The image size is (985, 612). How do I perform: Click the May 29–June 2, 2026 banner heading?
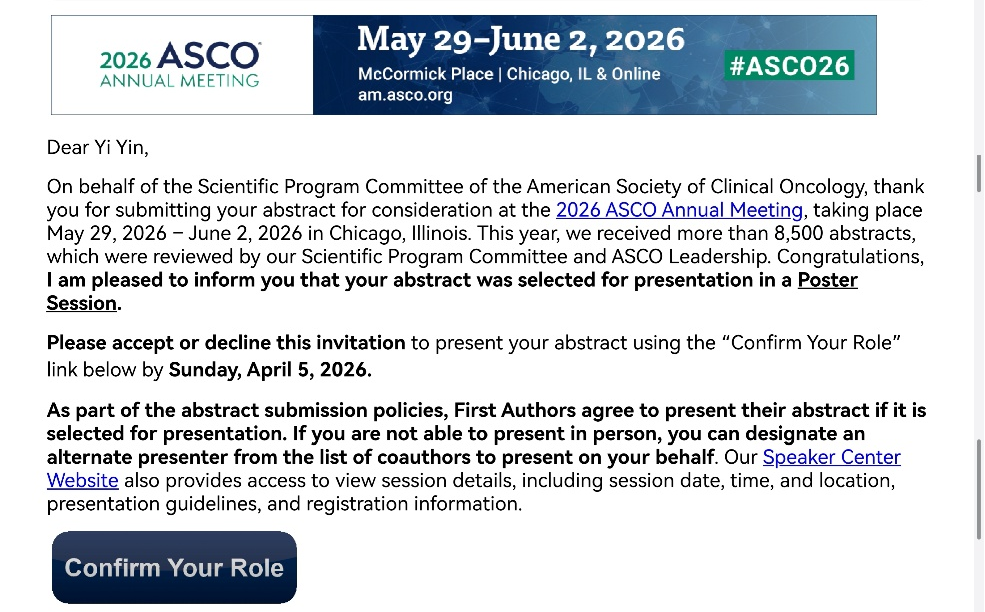(x=521, y=39)
